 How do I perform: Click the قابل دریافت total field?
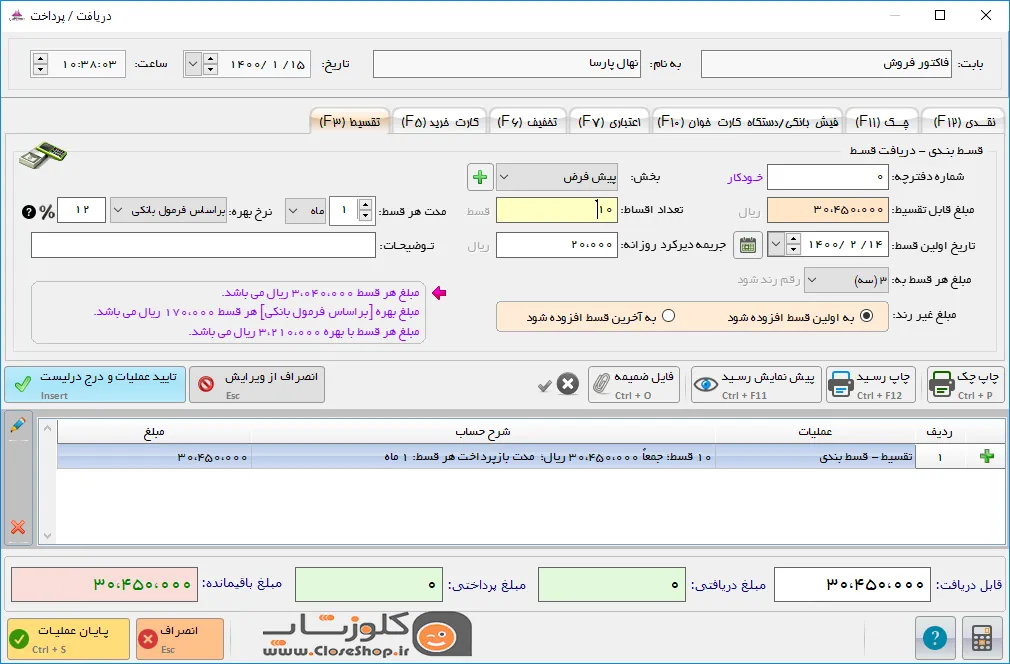[852, 584]
